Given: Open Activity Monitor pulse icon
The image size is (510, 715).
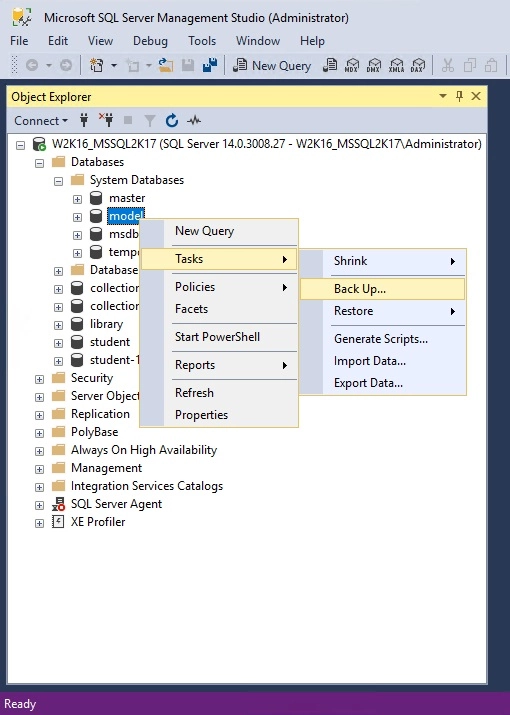Looking at the screenshot, I should 194,120.
